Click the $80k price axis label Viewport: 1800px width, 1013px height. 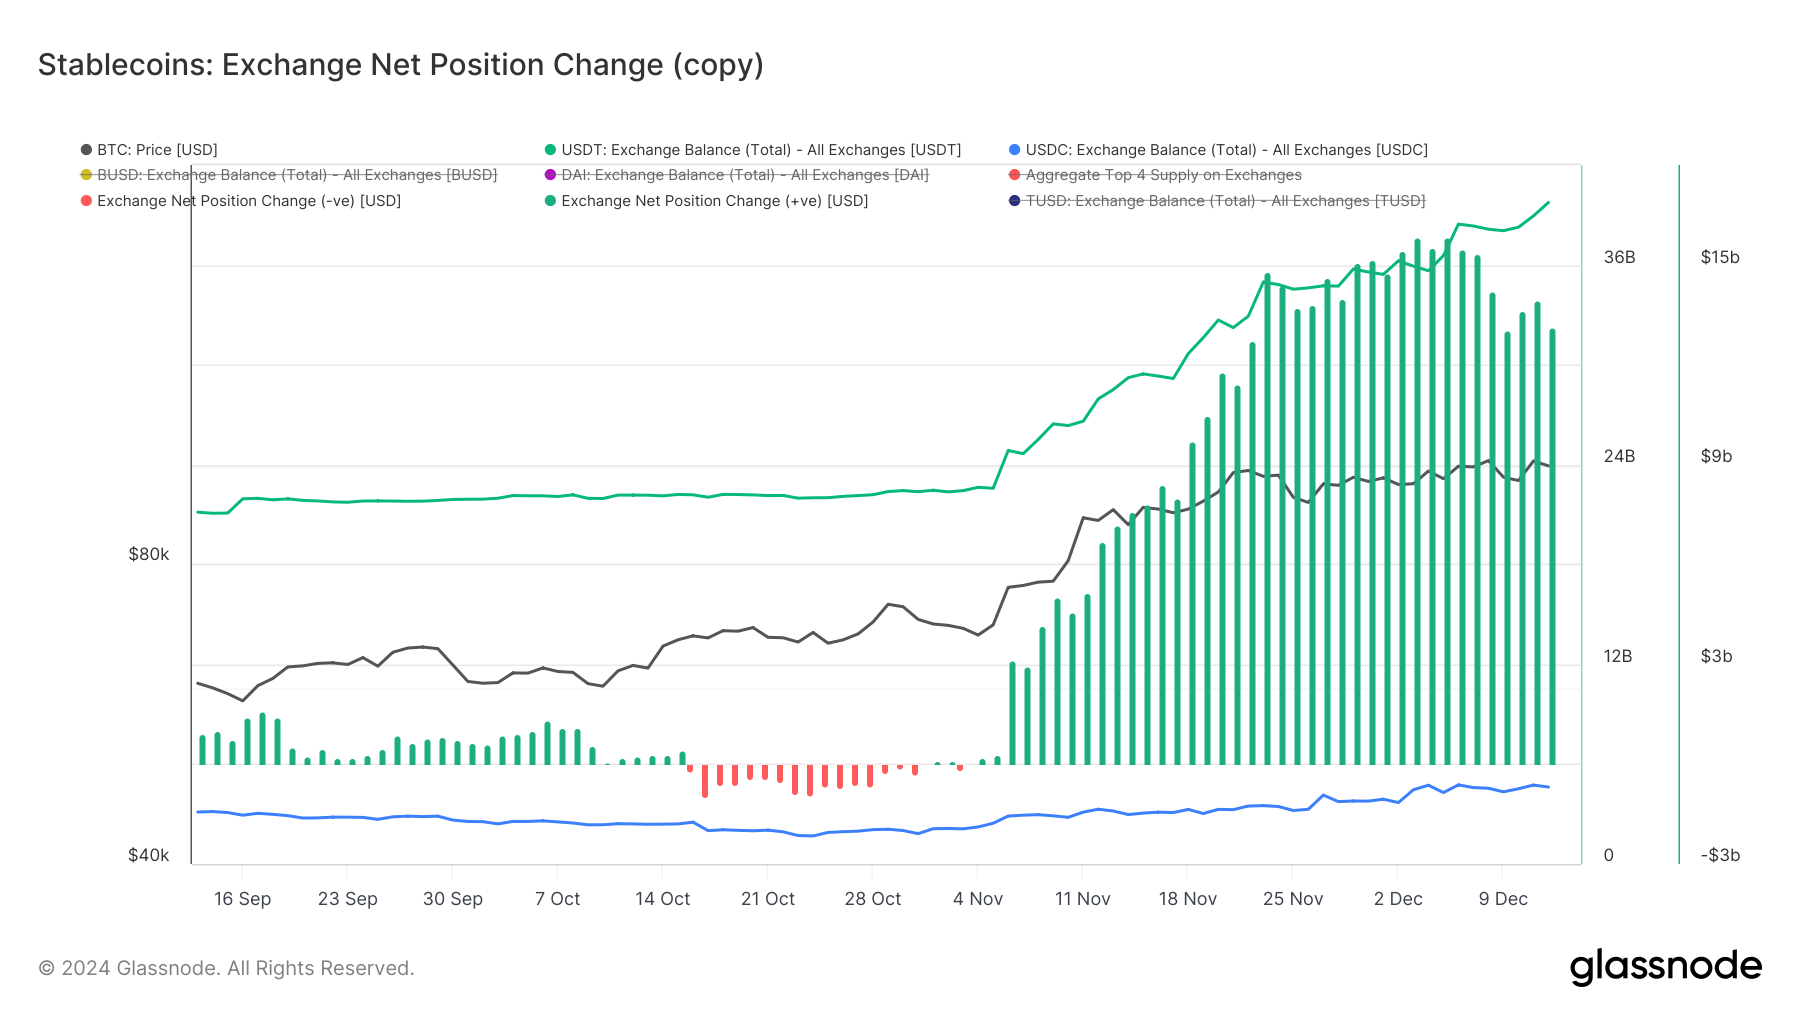[x=148, y=554]
